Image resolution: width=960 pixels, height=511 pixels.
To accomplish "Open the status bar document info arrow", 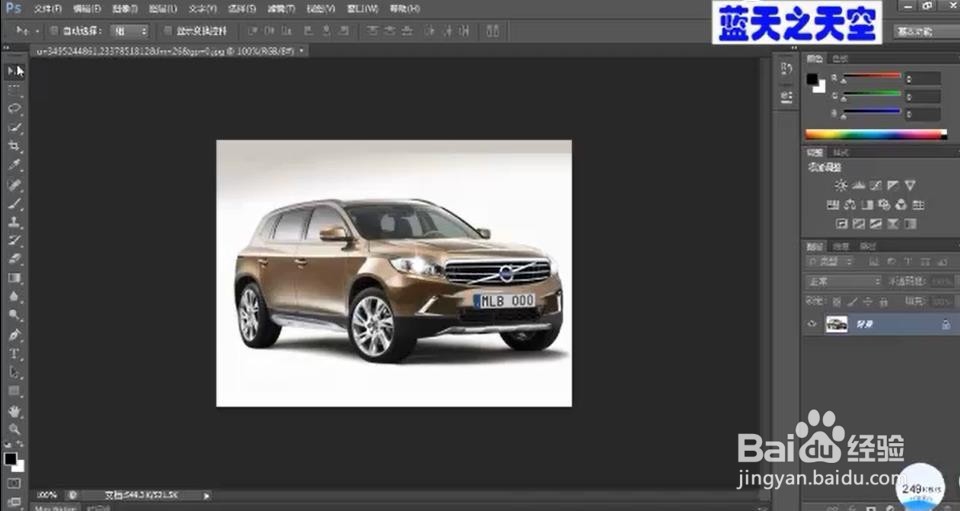I will [206, 496].
